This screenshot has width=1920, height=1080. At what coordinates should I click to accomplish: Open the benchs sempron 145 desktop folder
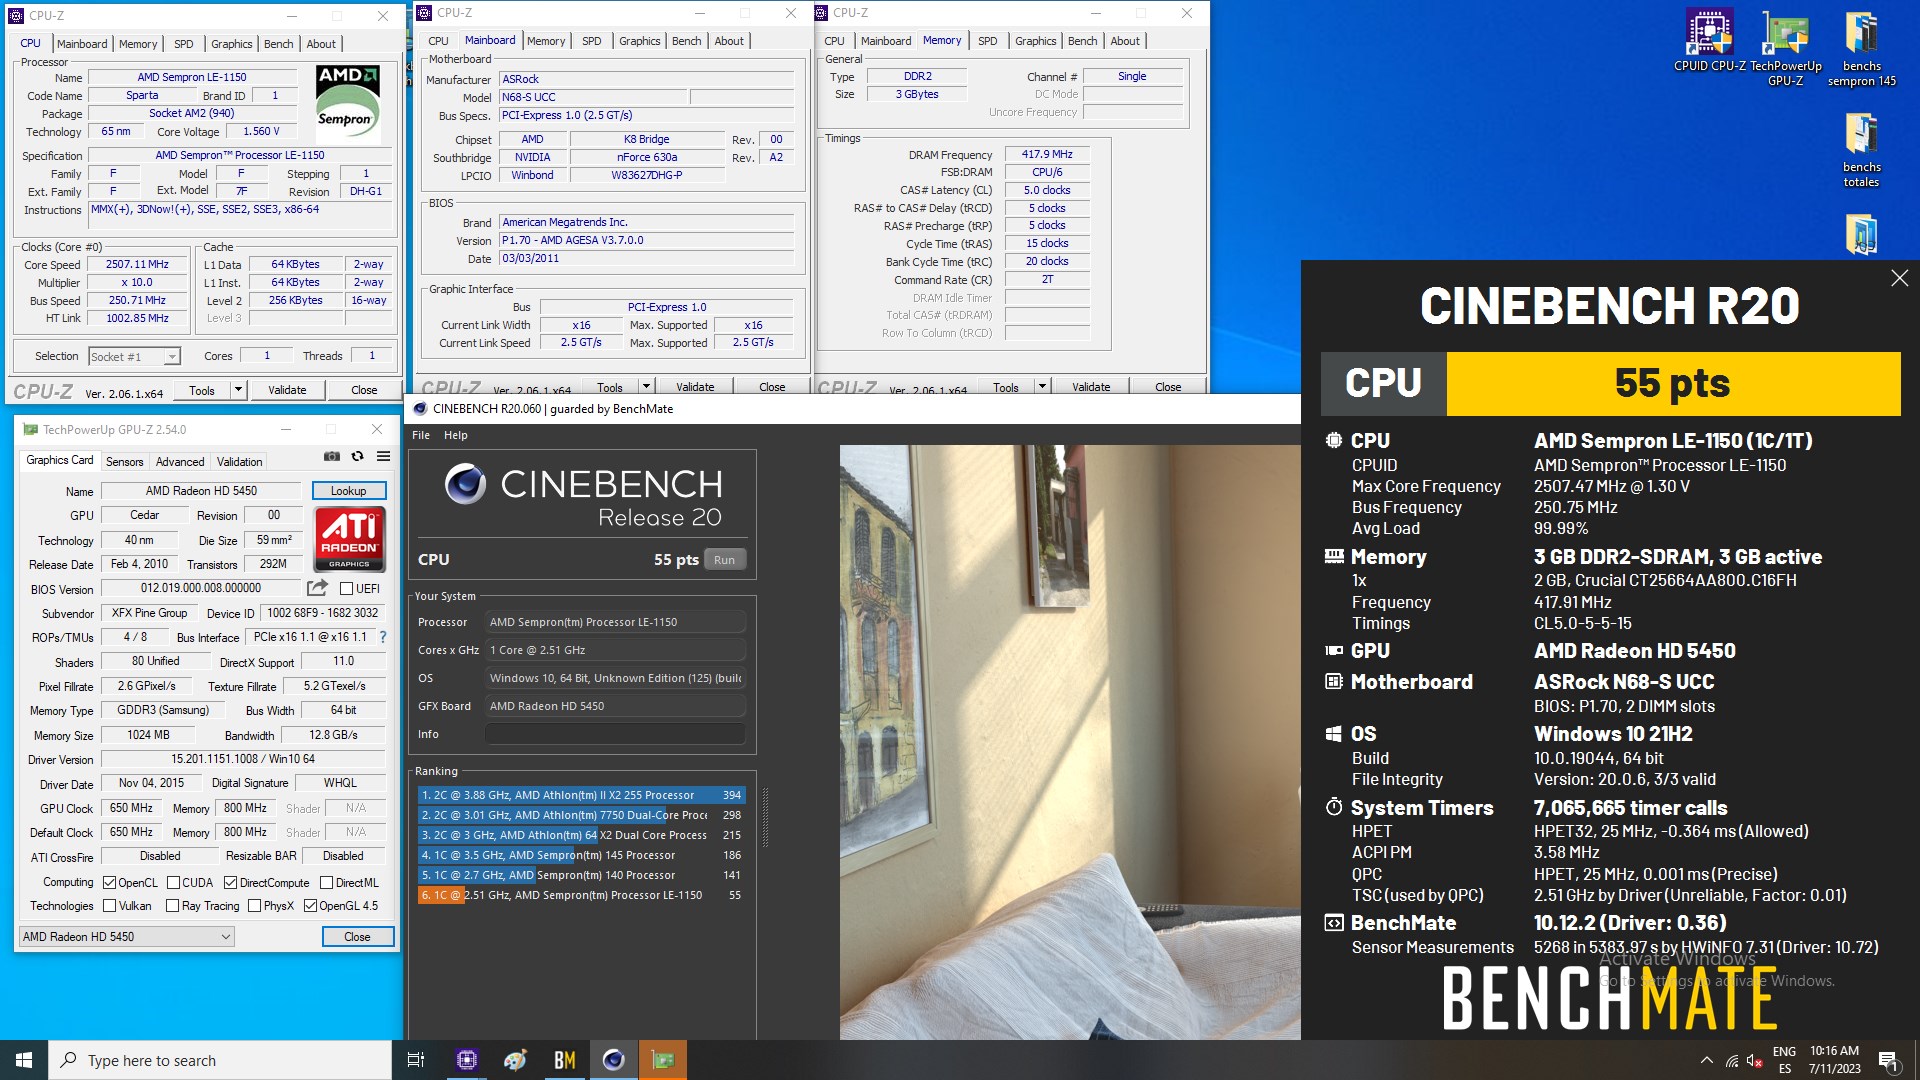[1861, 48]
